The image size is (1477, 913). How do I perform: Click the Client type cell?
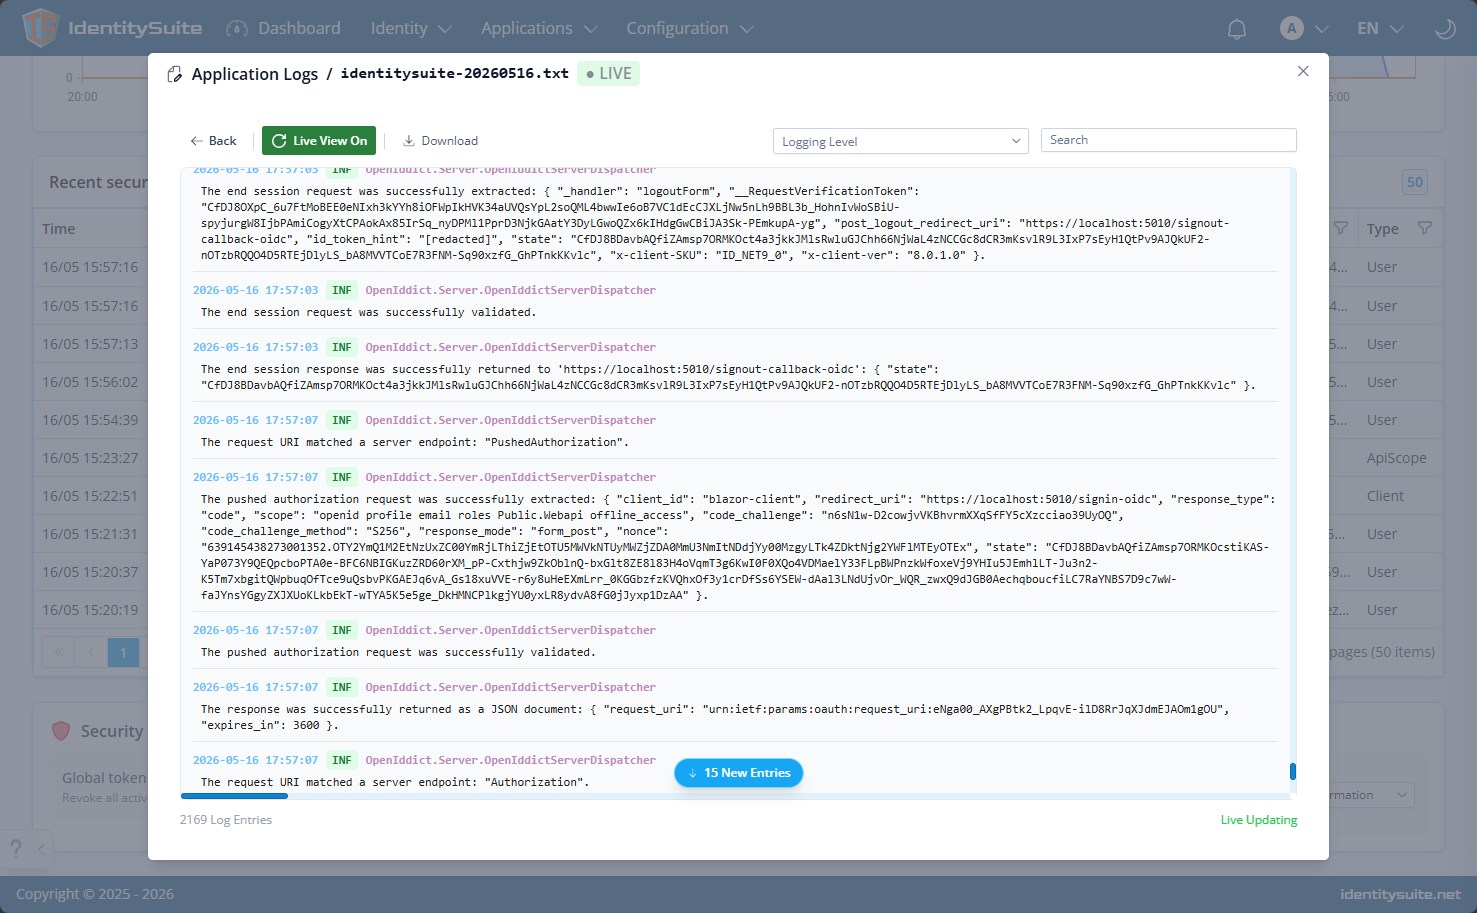click(1385, 496)
